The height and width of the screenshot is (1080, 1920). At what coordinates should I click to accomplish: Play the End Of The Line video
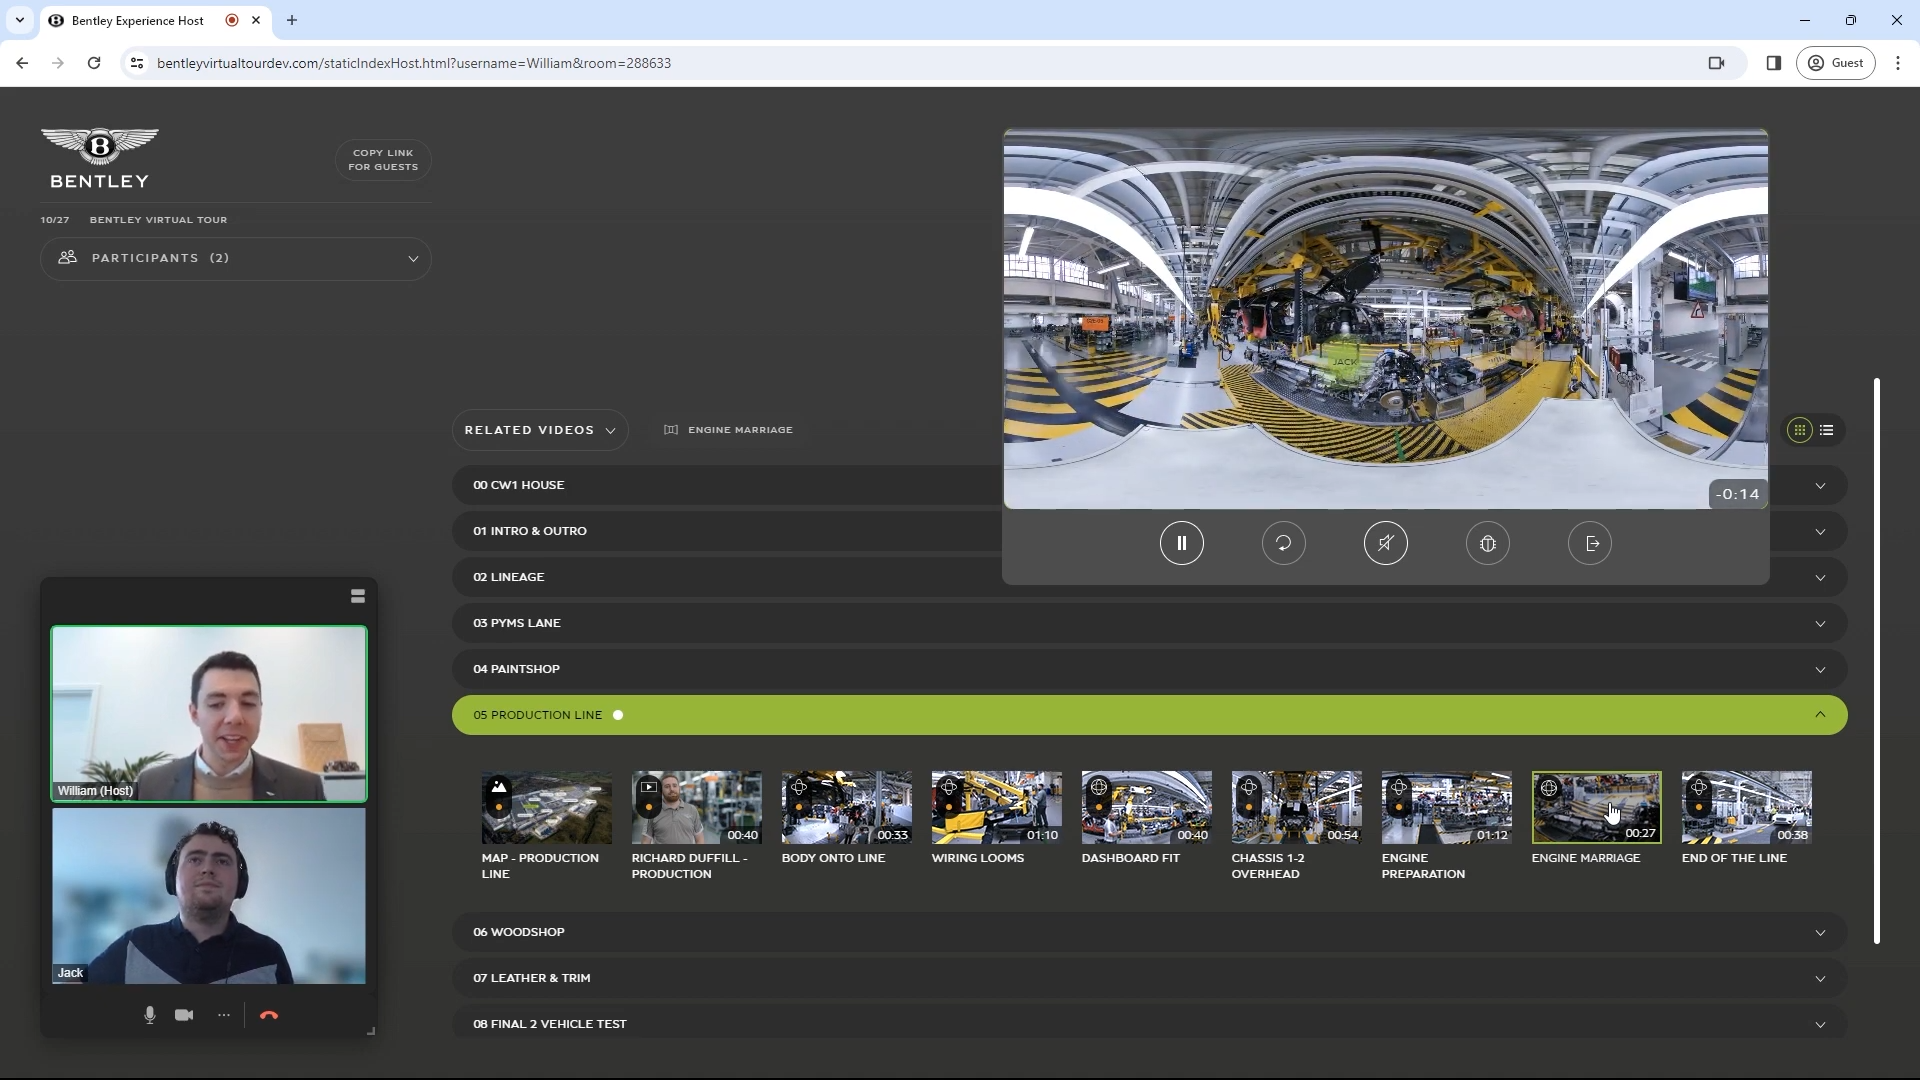point(1746,807)
